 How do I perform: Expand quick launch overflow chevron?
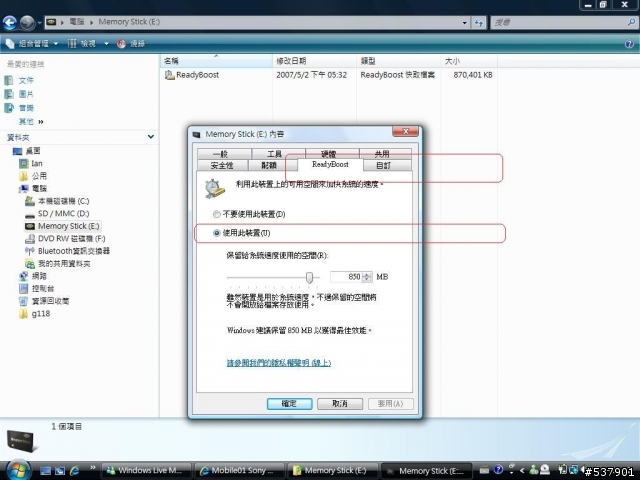pyautogui.click(x=93, y=467)
